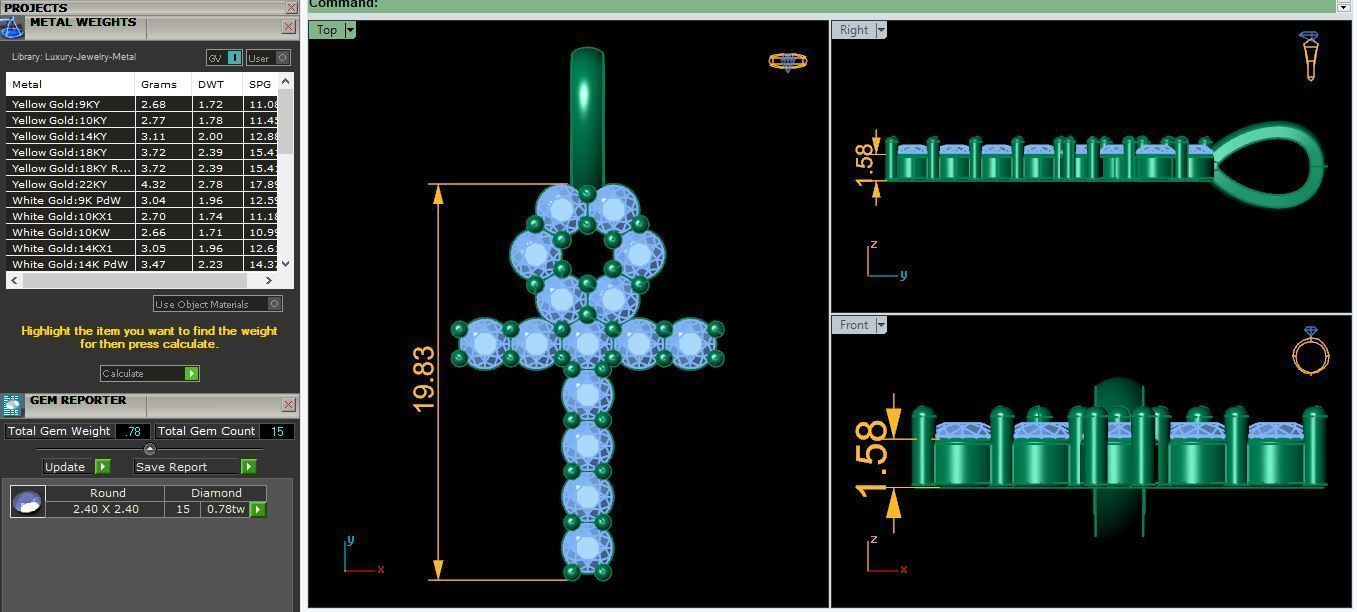Sort by the Grams column header

point(164,84)
